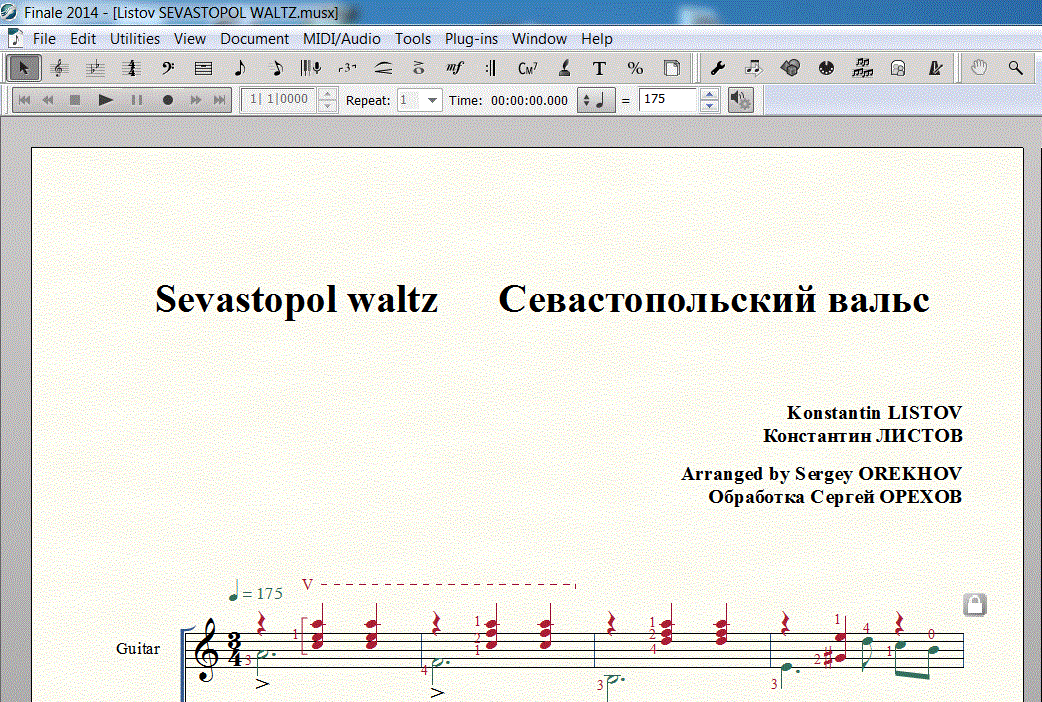This screenshot has width=1042, height=702.
Task: Open the Repeat dropdown
Action: (432, 100)
